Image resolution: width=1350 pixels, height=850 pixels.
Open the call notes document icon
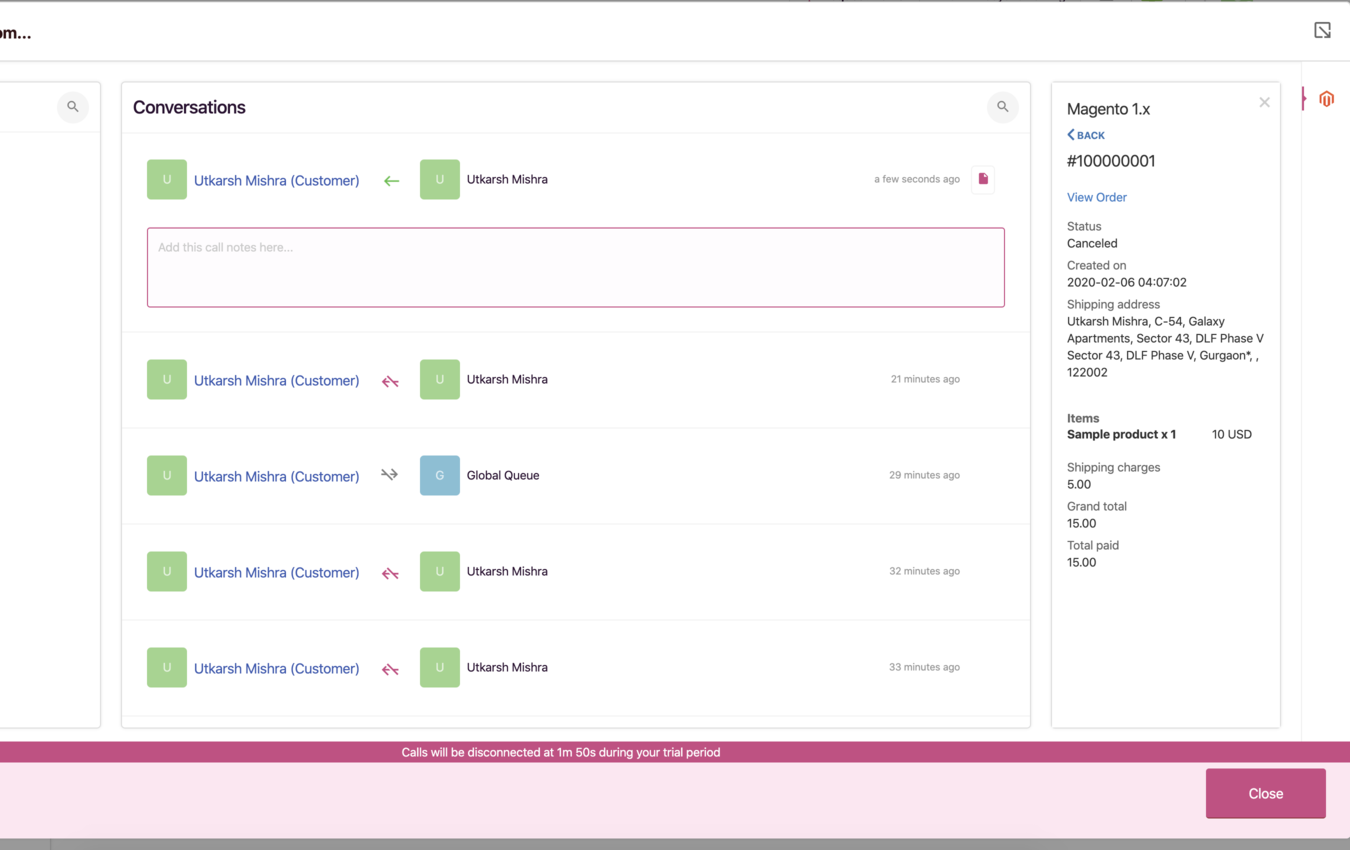click(981, 179)
